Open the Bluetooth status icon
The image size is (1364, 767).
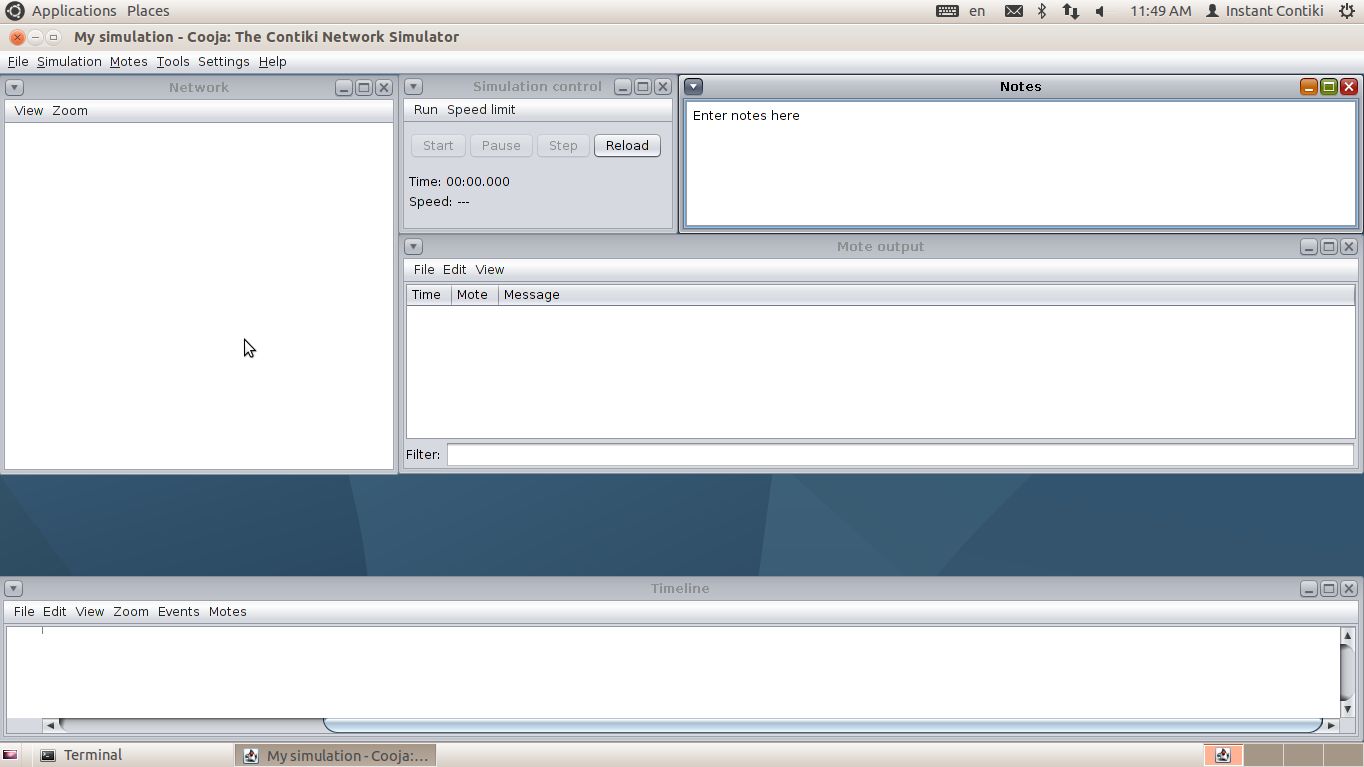point(1041,11)
